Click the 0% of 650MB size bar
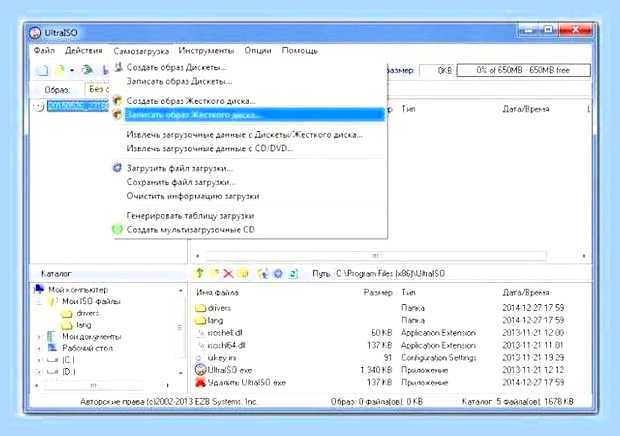Image resolution: width=620 pixels, height=436 pixels. coord(524,70)
